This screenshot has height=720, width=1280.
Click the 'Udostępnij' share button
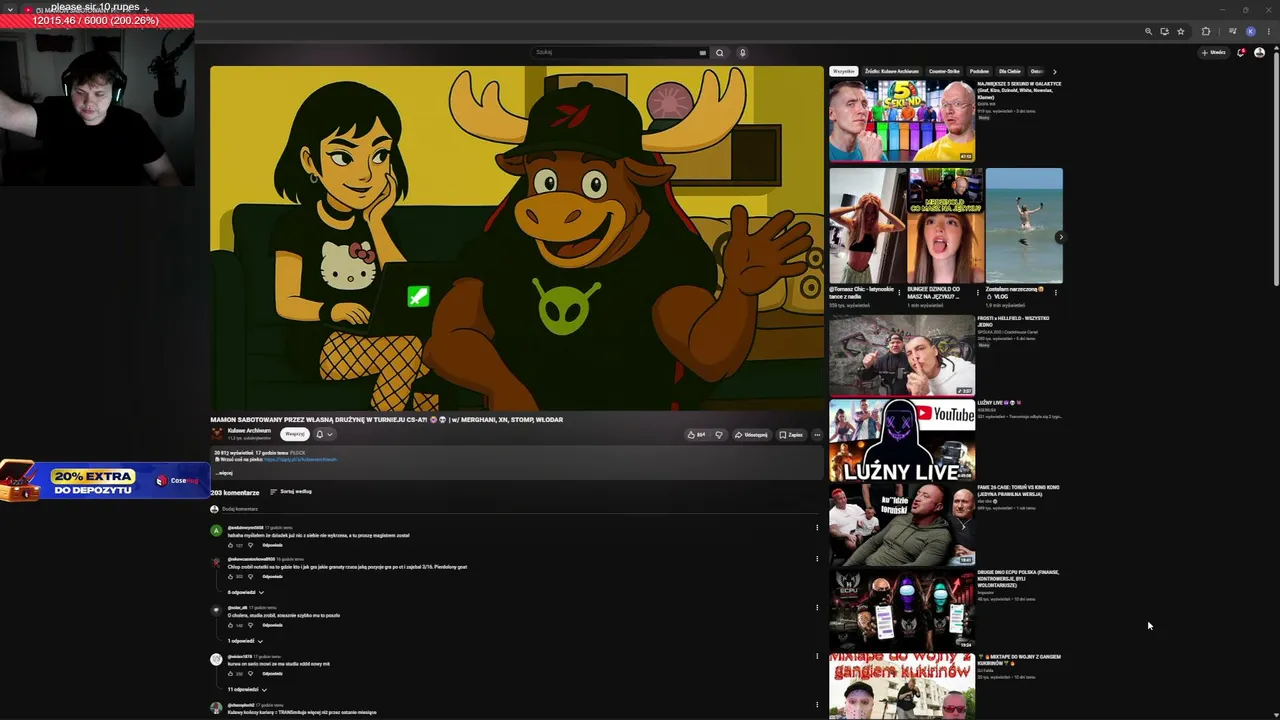pyautogui.click(x=751, y=435)
